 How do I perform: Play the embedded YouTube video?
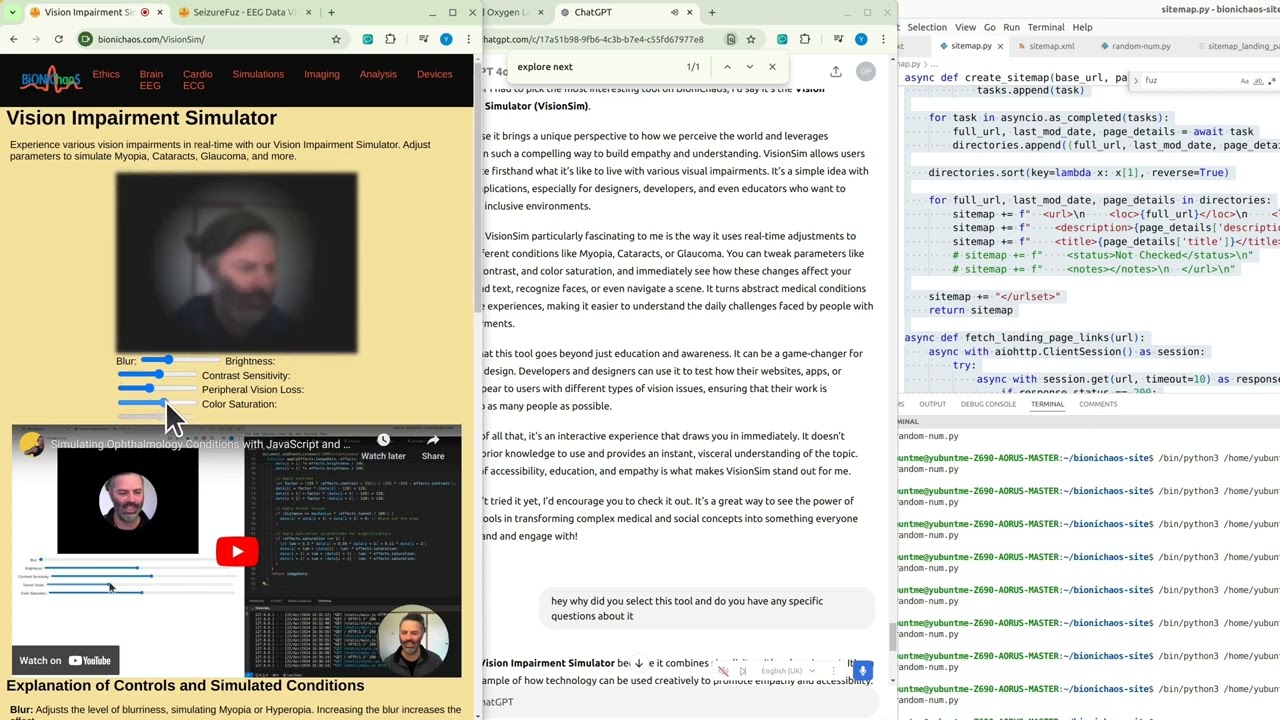(237, 551)
